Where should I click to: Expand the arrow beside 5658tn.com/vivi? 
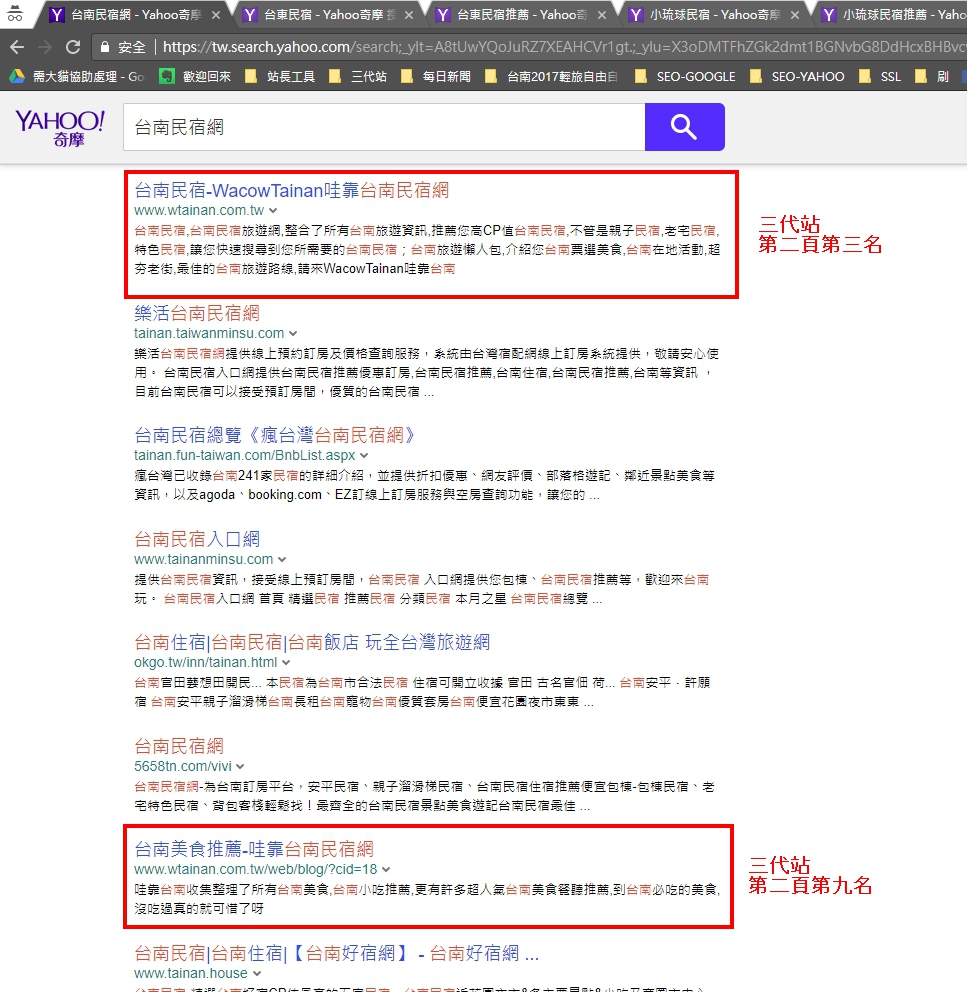[x=240, y=767]
